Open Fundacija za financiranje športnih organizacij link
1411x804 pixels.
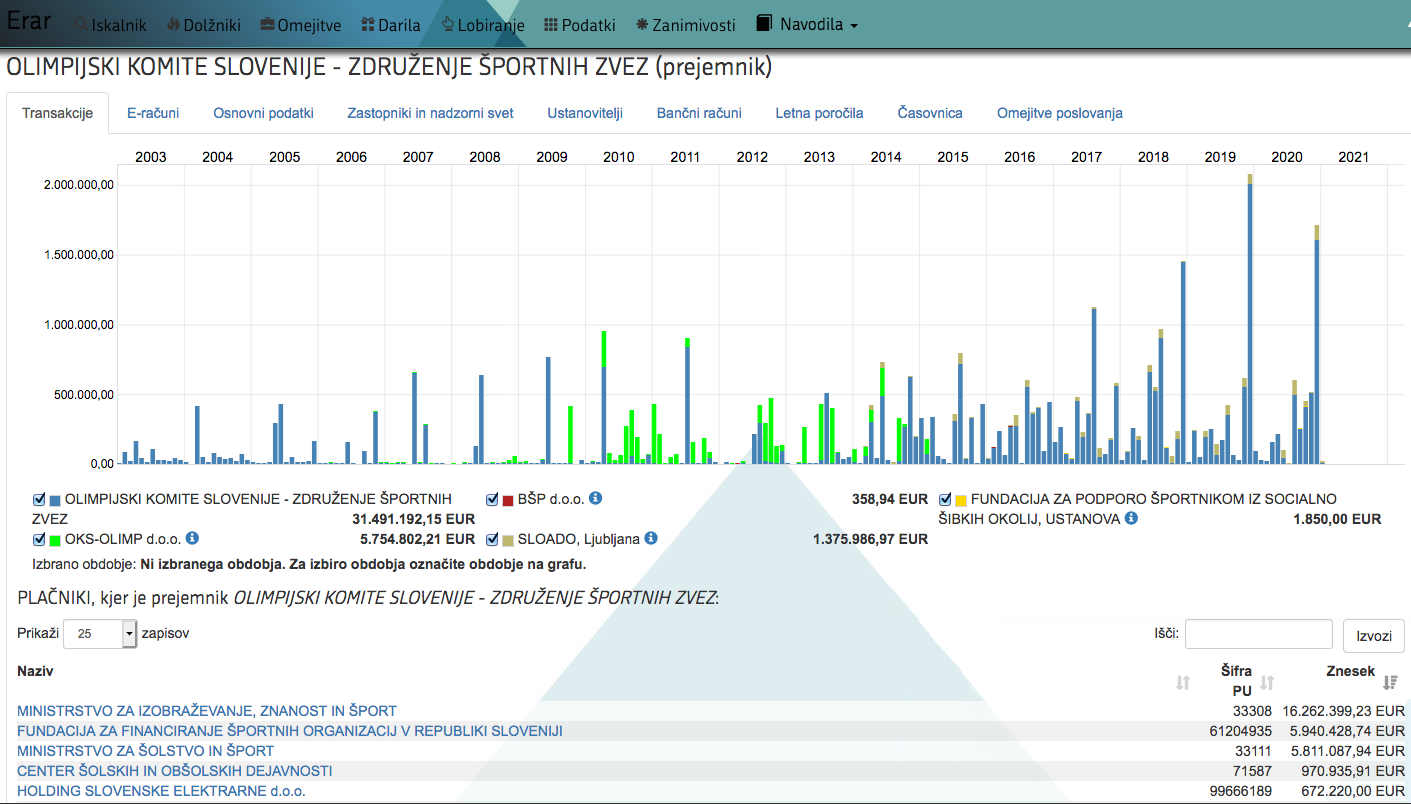(290, 731)
